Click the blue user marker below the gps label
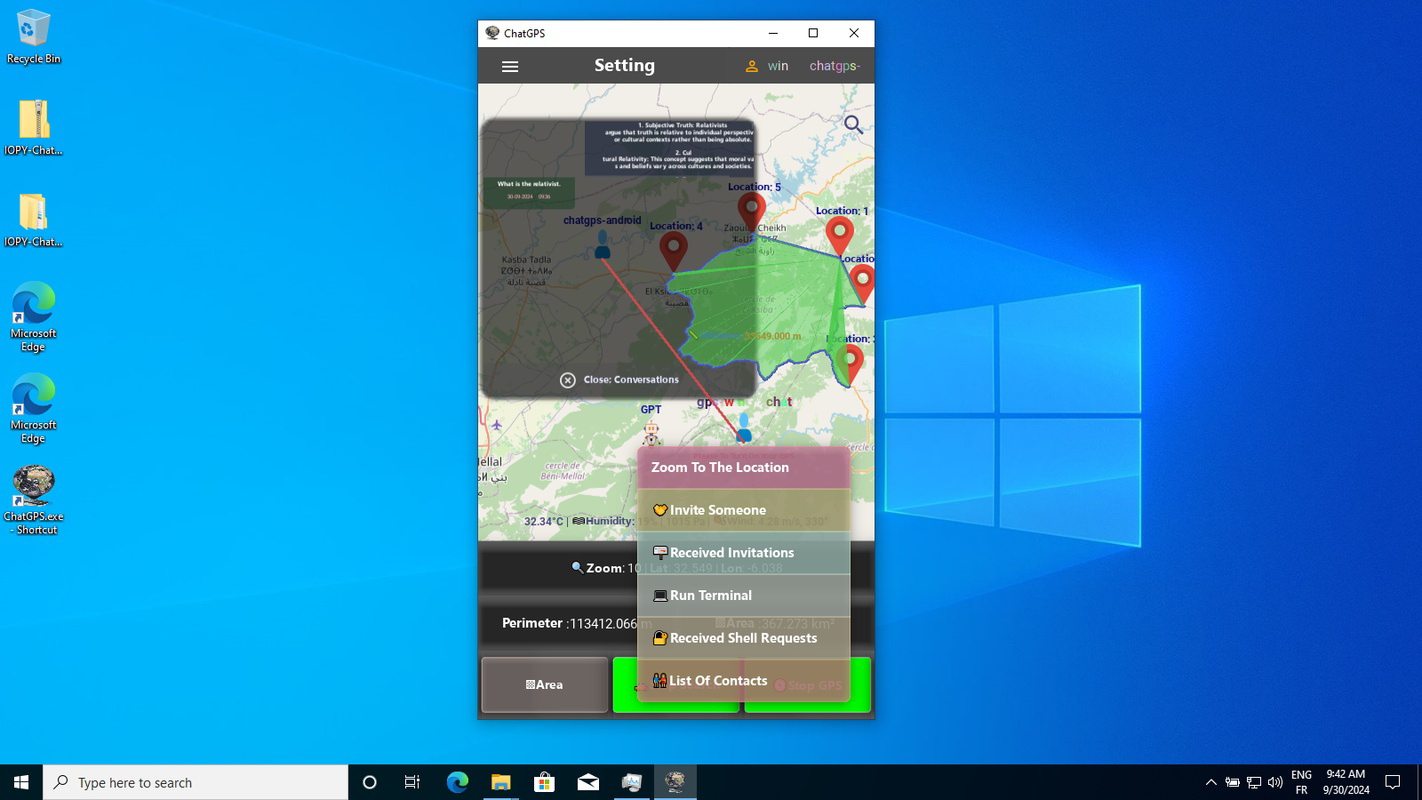This screenshot has height=800, width=1422. [x=744, y=427]
